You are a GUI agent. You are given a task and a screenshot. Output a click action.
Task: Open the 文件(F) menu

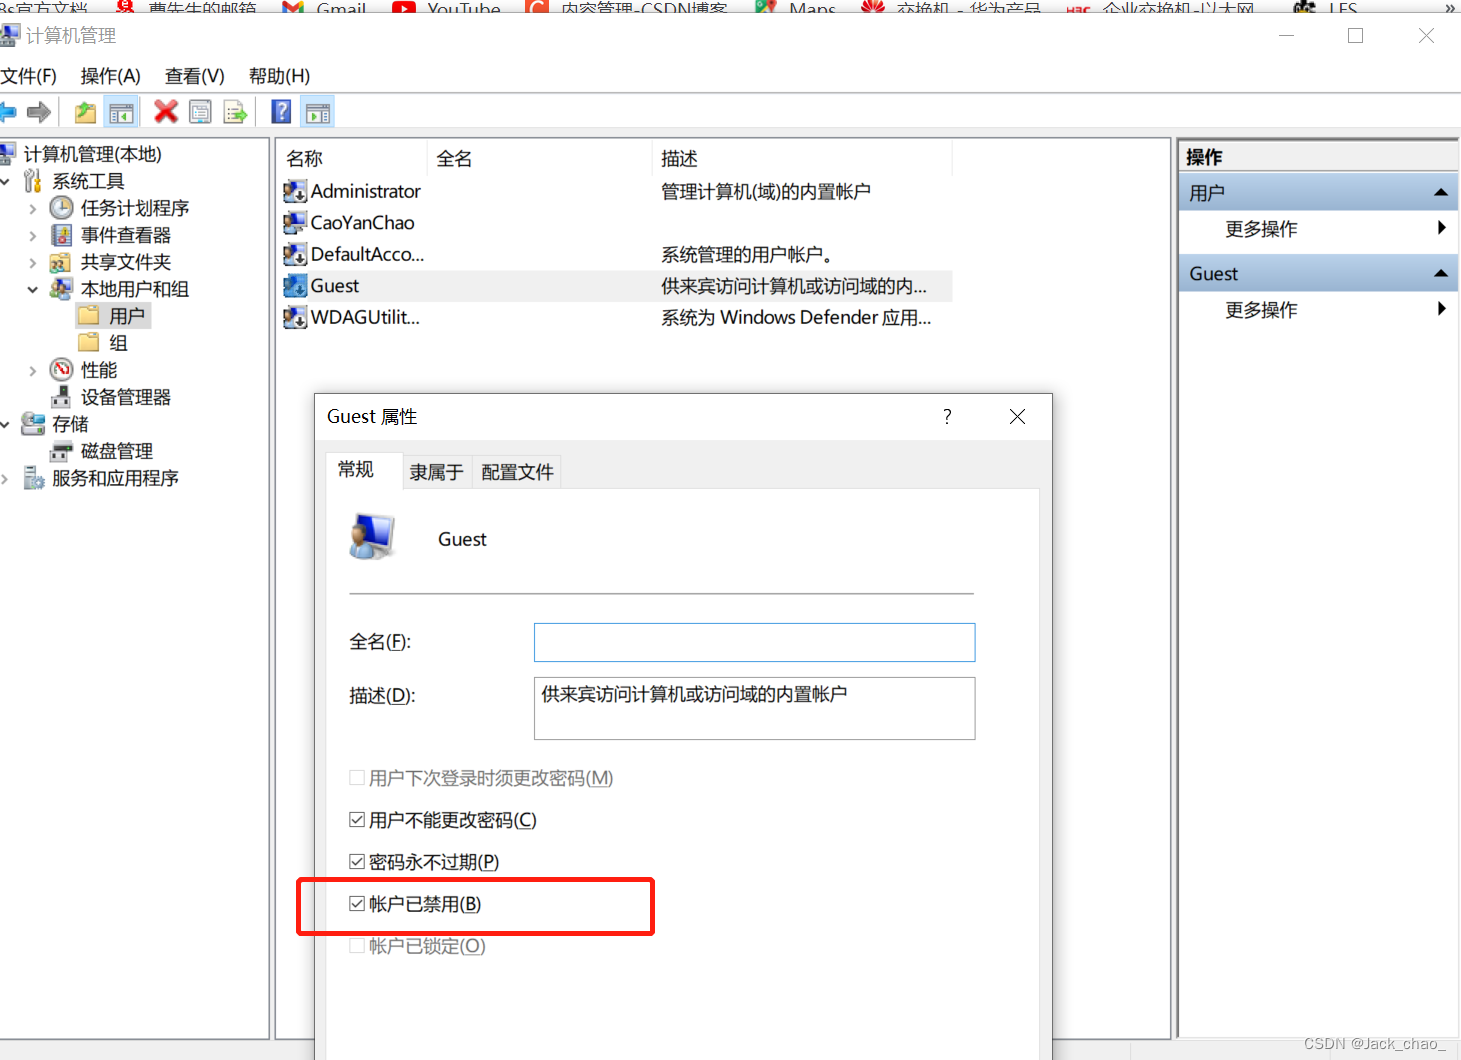pos(29,76)
